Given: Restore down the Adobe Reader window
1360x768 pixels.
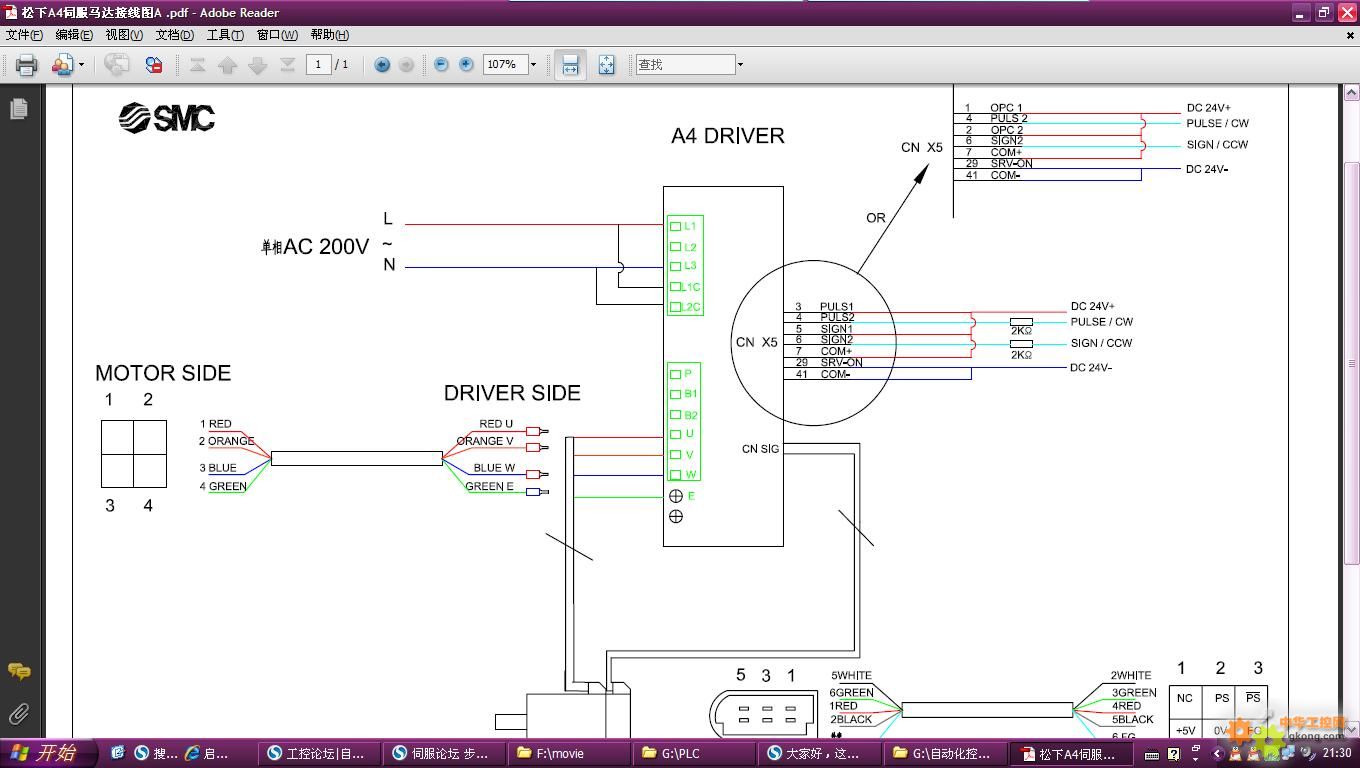Looking at the screenshot, I should coord(1323,12).
